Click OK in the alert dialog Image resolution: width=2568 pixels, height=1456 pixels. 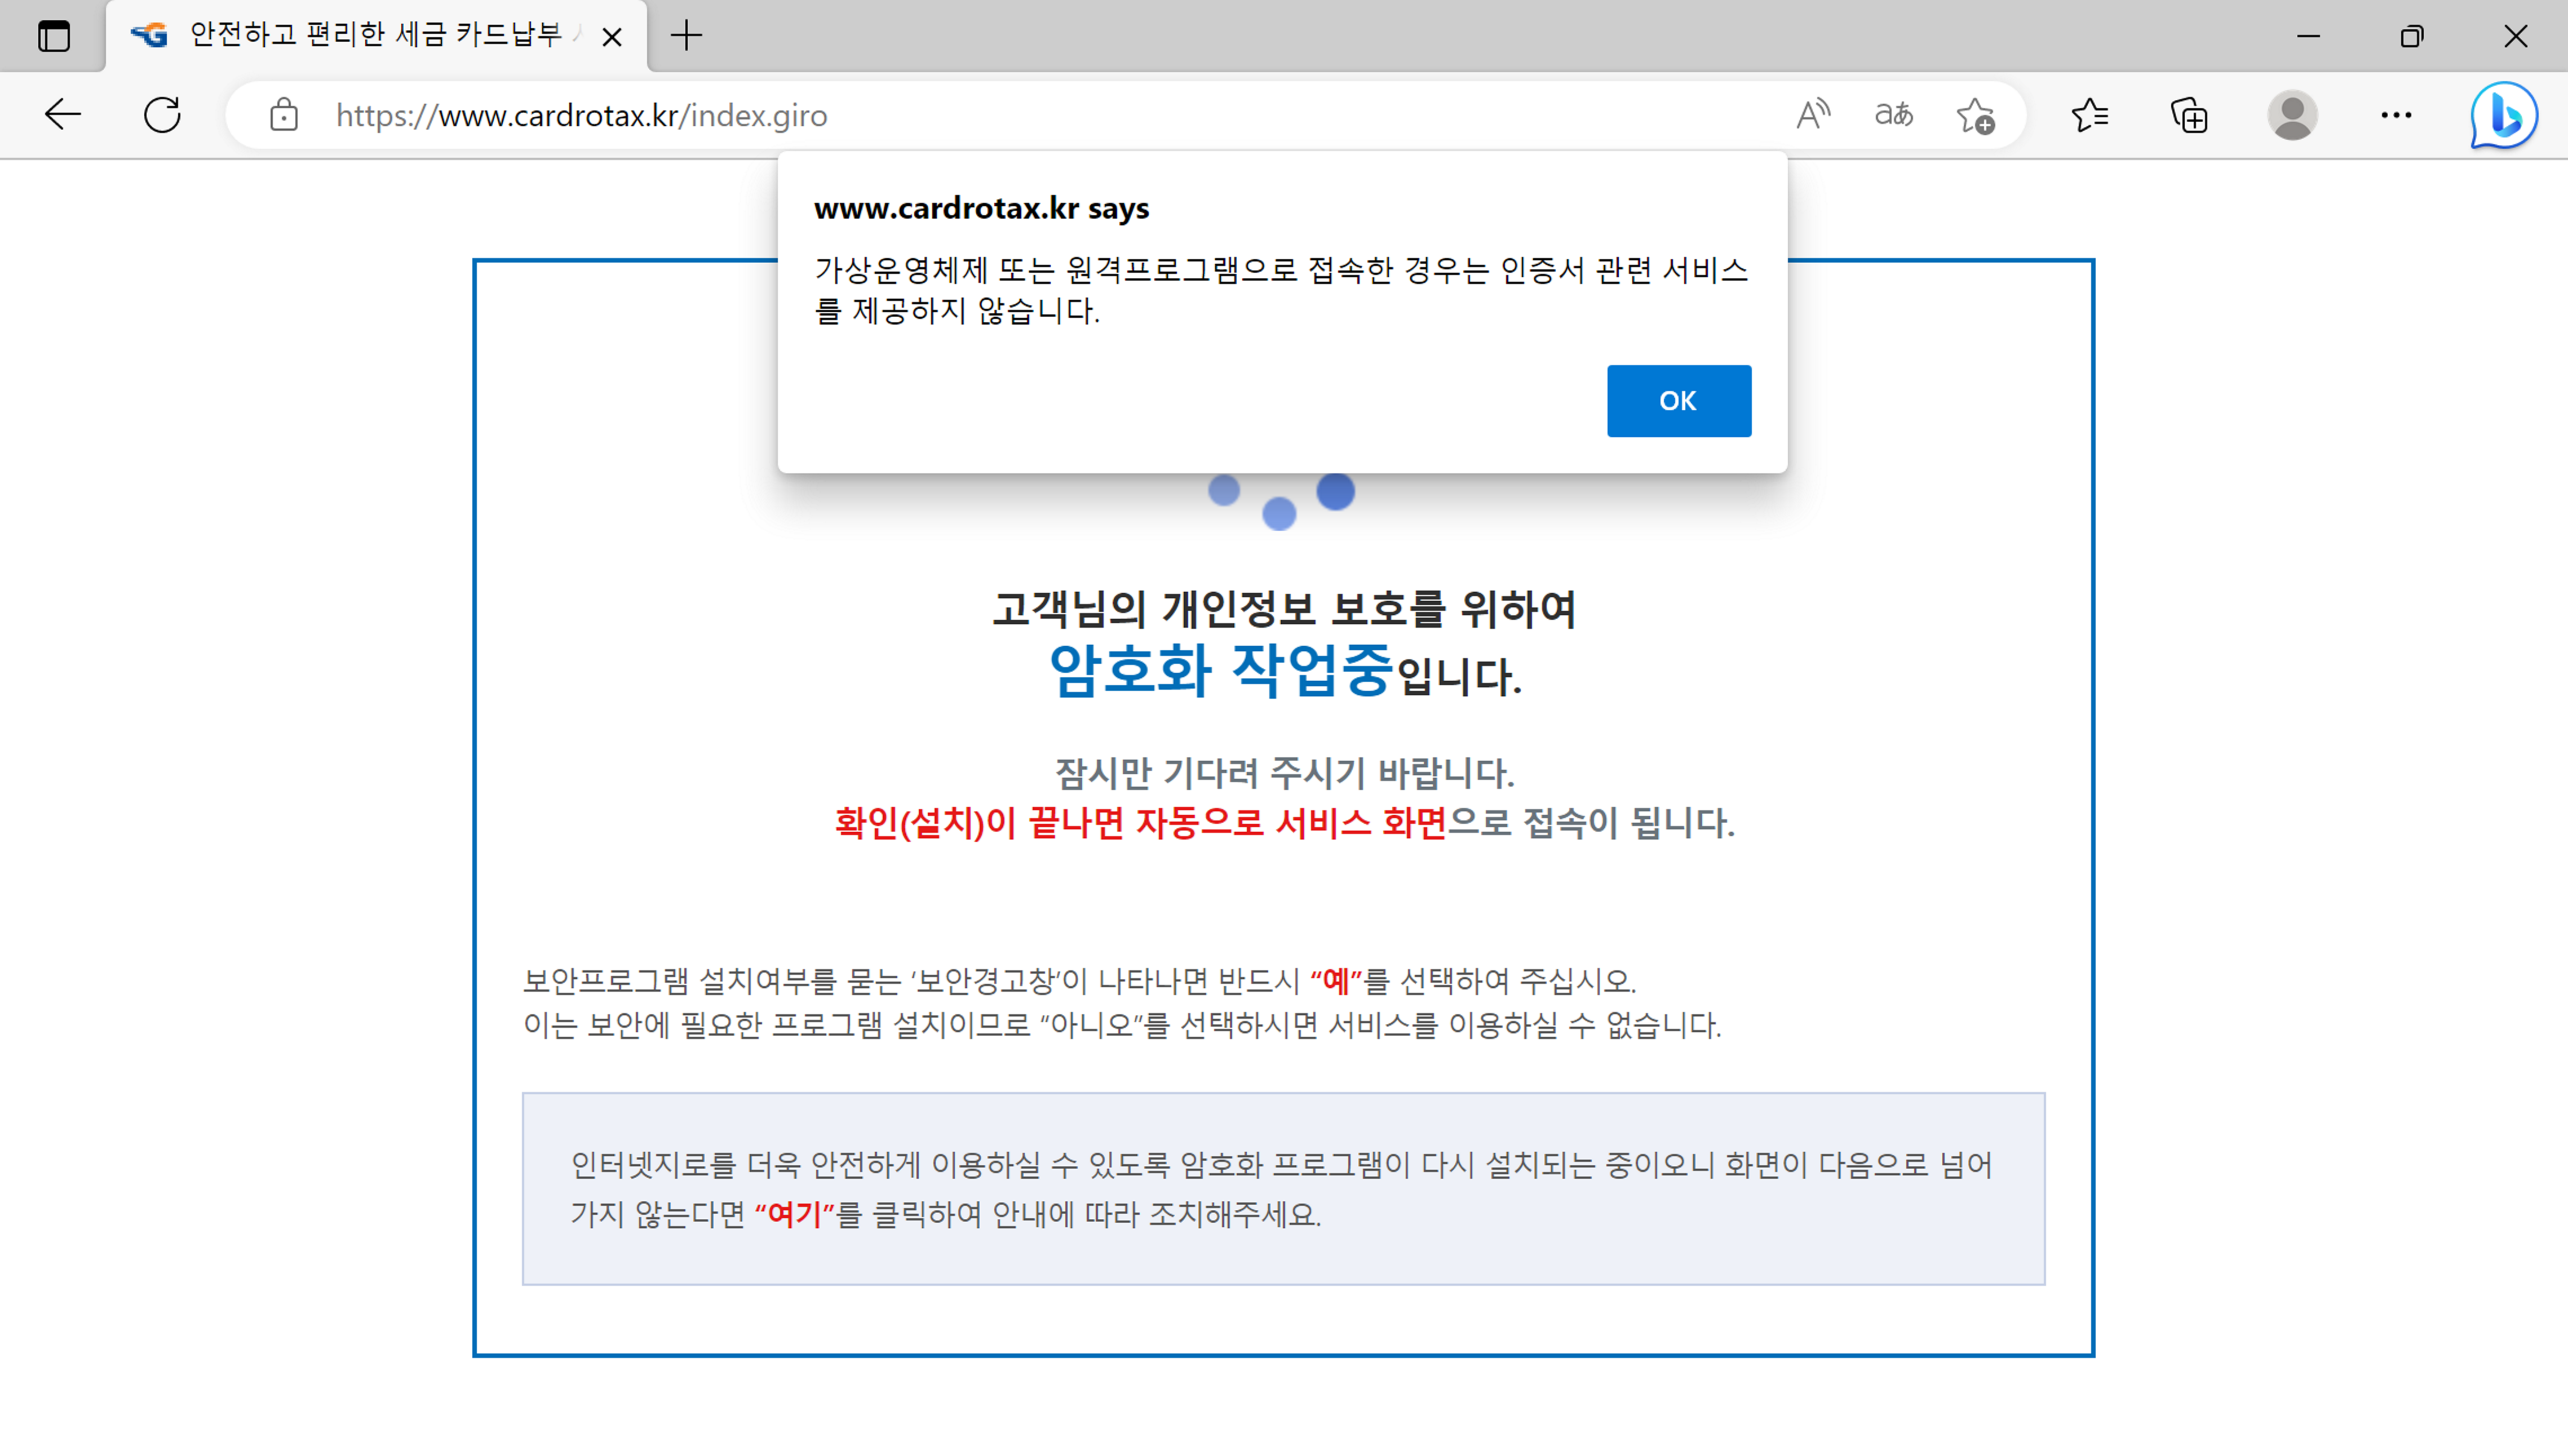pos(1678,401)
